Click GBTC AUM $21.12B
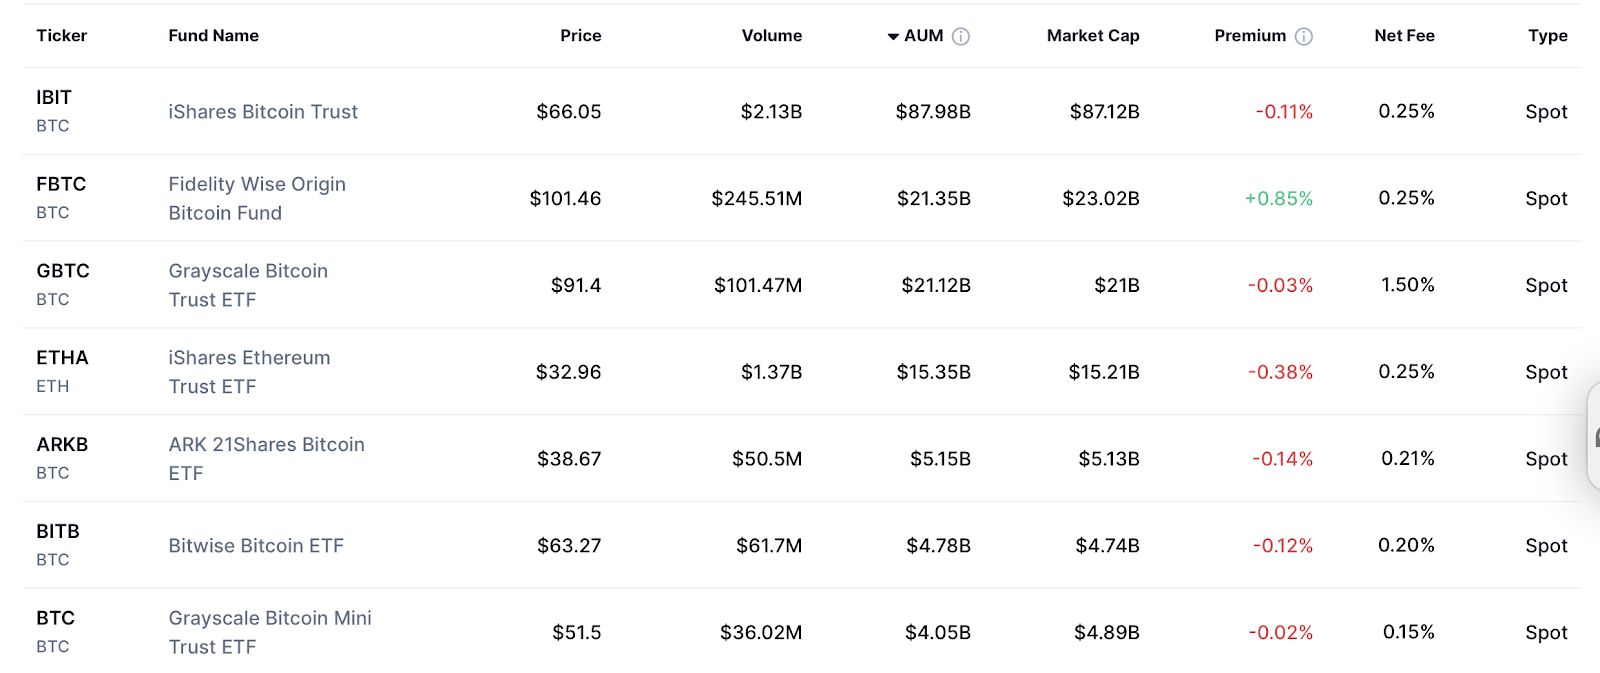The height and width of the screenshot is (673, 1600). click(936, 285)
